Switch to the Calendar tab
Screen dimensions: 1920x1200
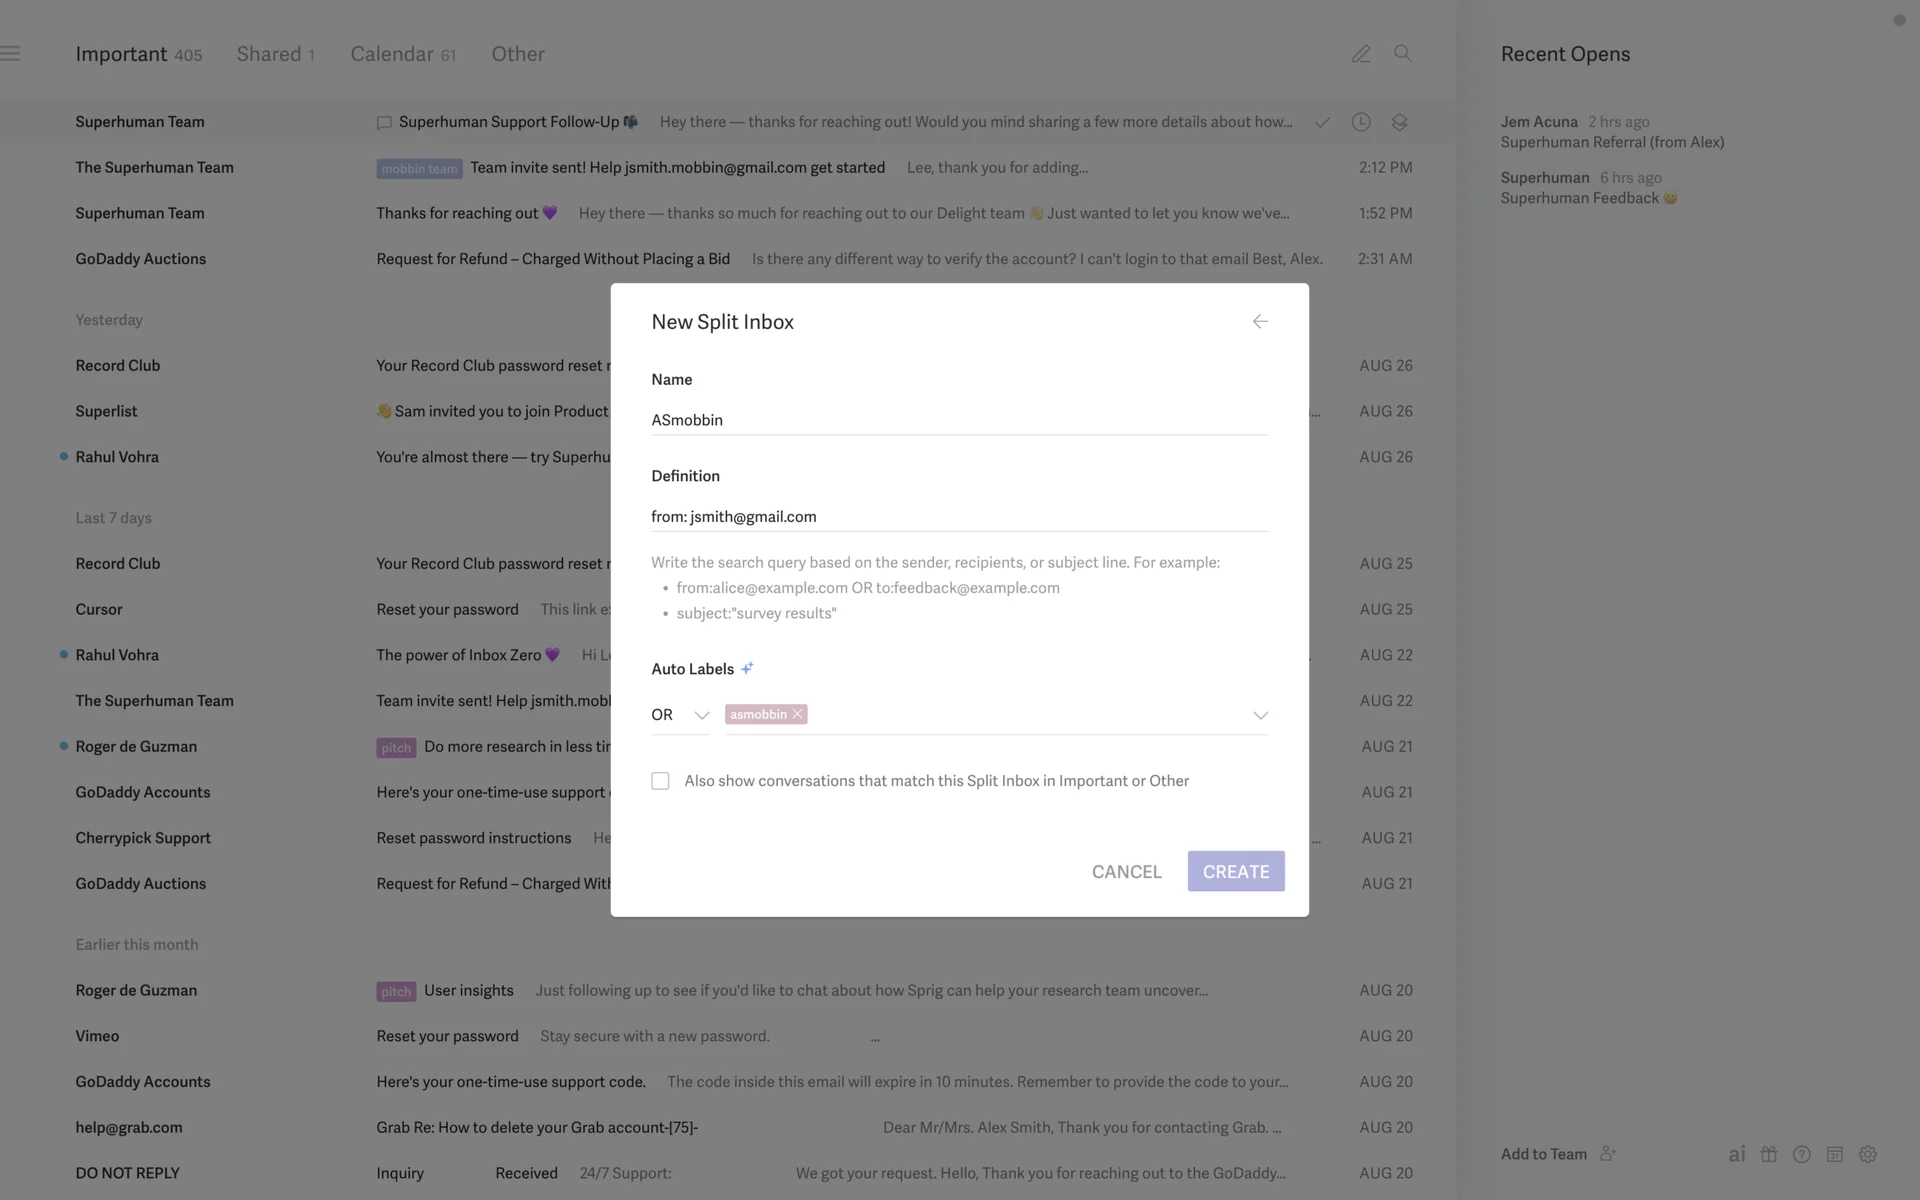pos(402,54)
